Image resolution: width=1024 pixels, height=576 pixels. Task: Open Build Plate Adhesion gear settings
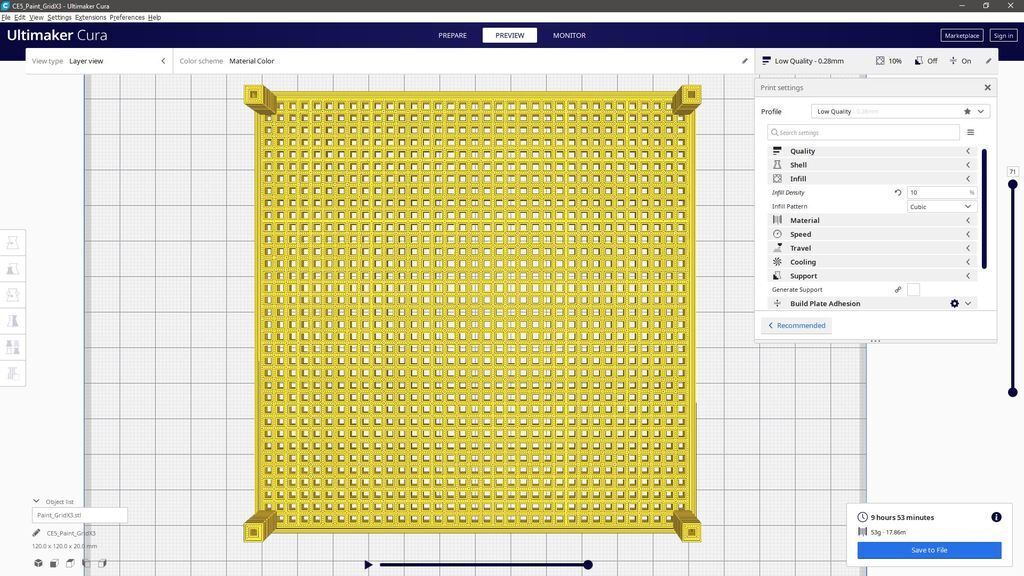pos(955,303)
